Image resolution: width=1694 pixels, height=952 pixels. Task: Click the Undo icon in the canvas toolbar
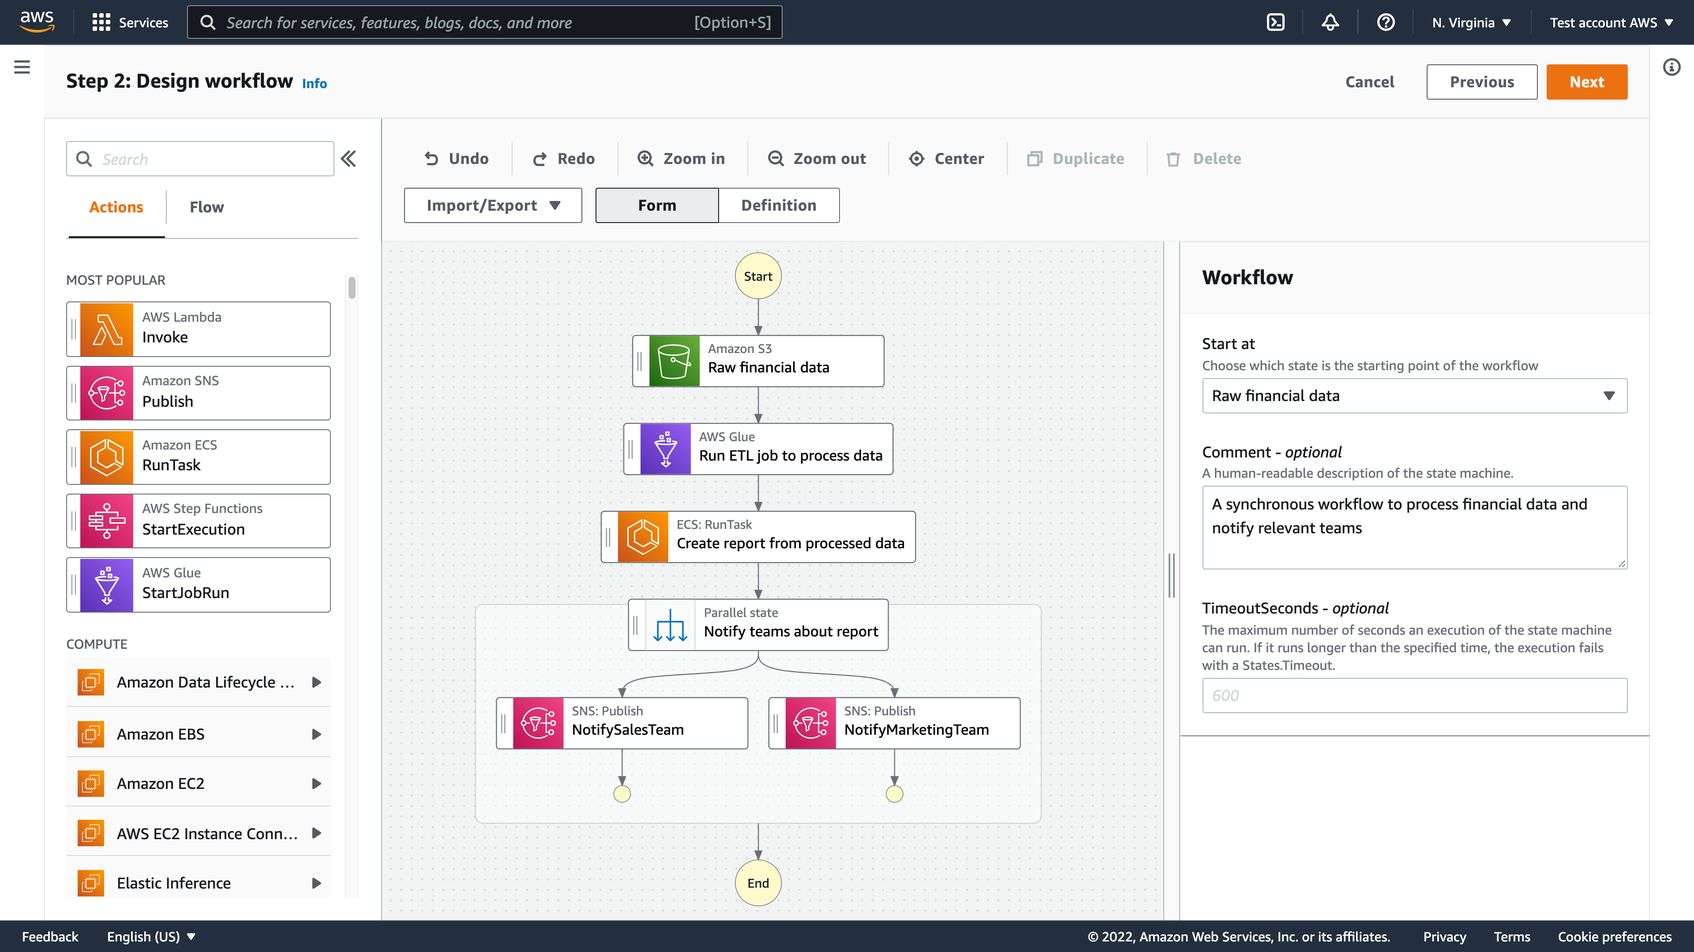[x=456, y=158]
